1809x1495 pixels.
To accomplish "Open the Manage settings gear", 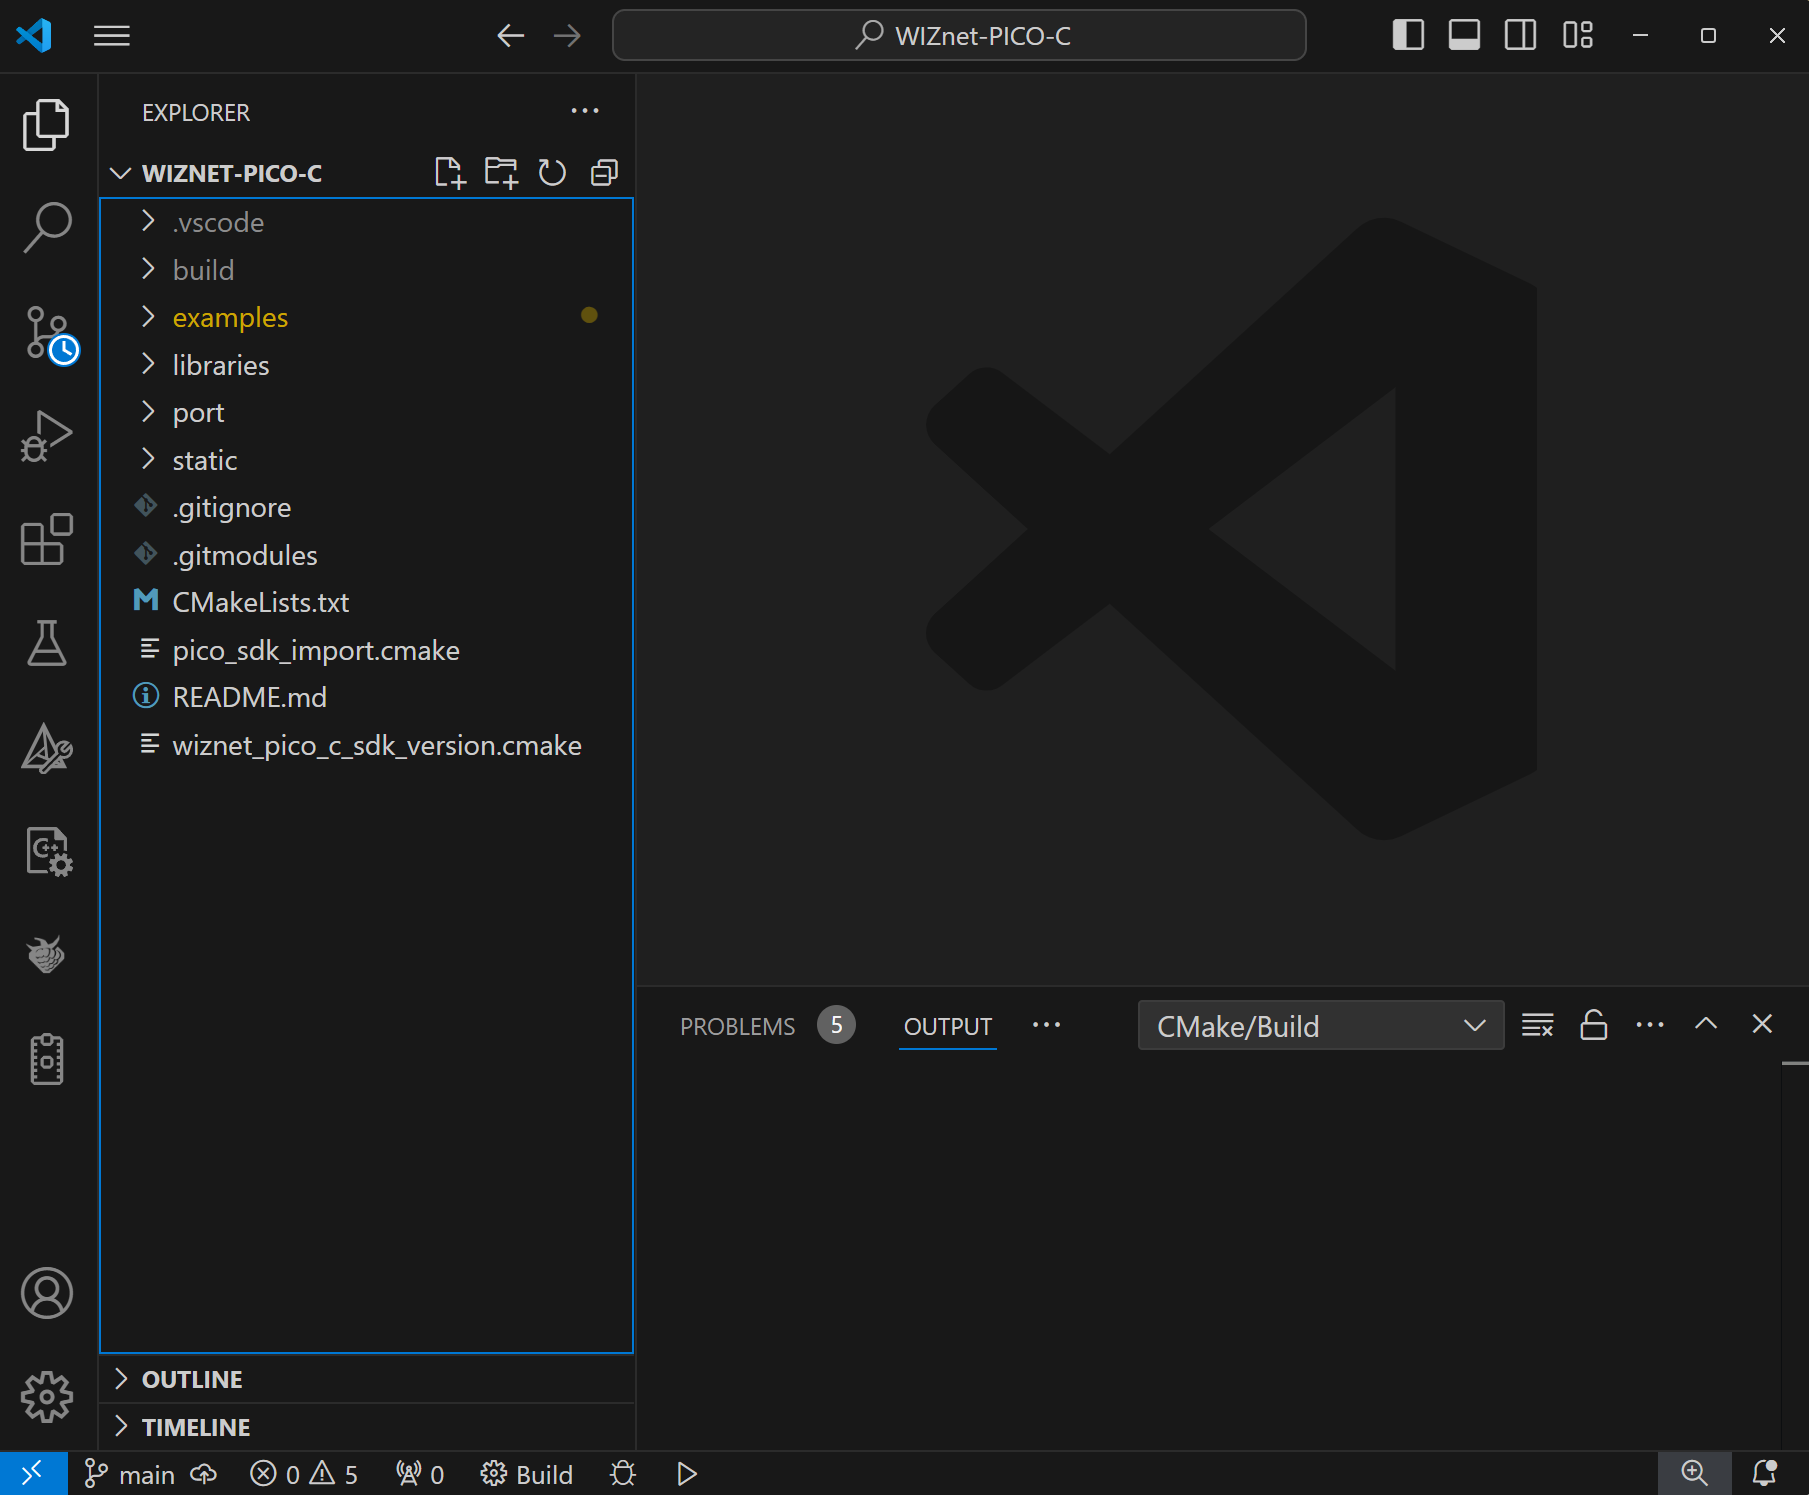I will 47,1397.
